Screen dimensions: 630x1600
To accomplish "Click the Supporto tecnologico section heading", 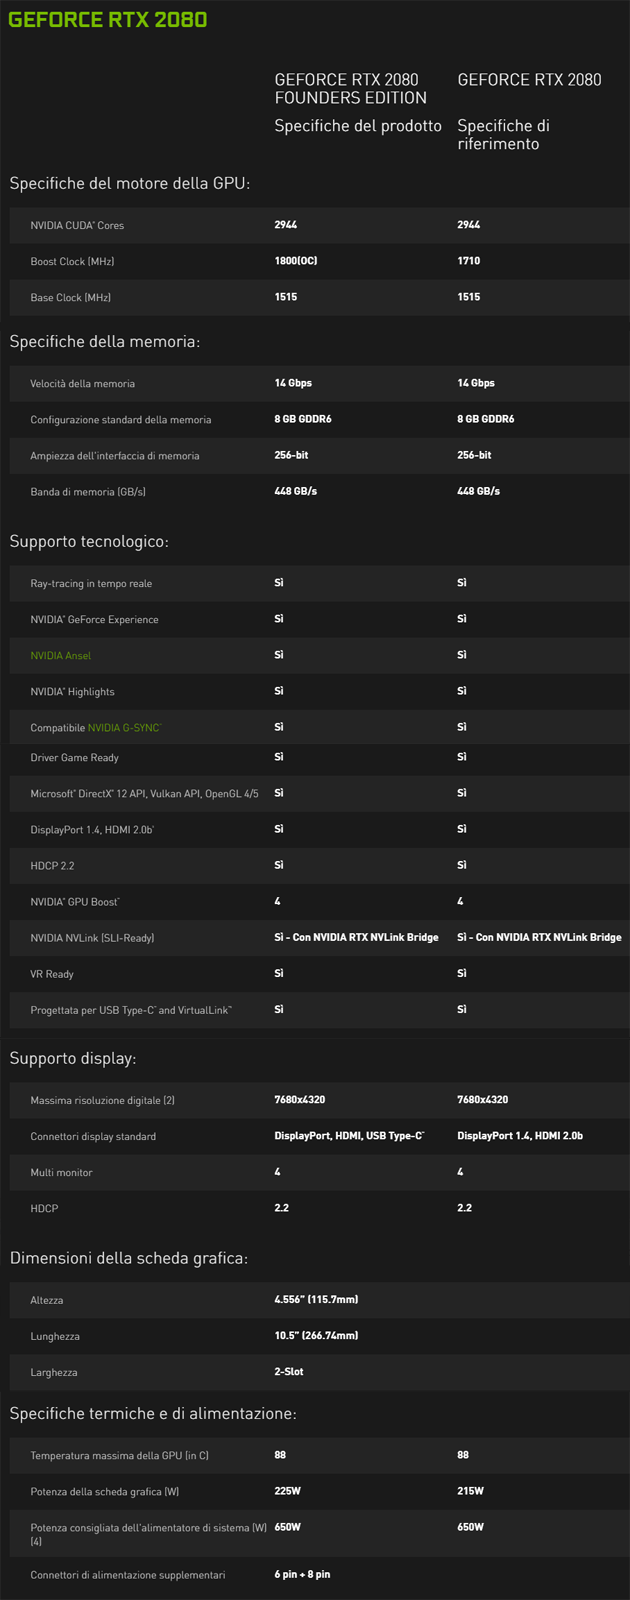I will point(89,542).
